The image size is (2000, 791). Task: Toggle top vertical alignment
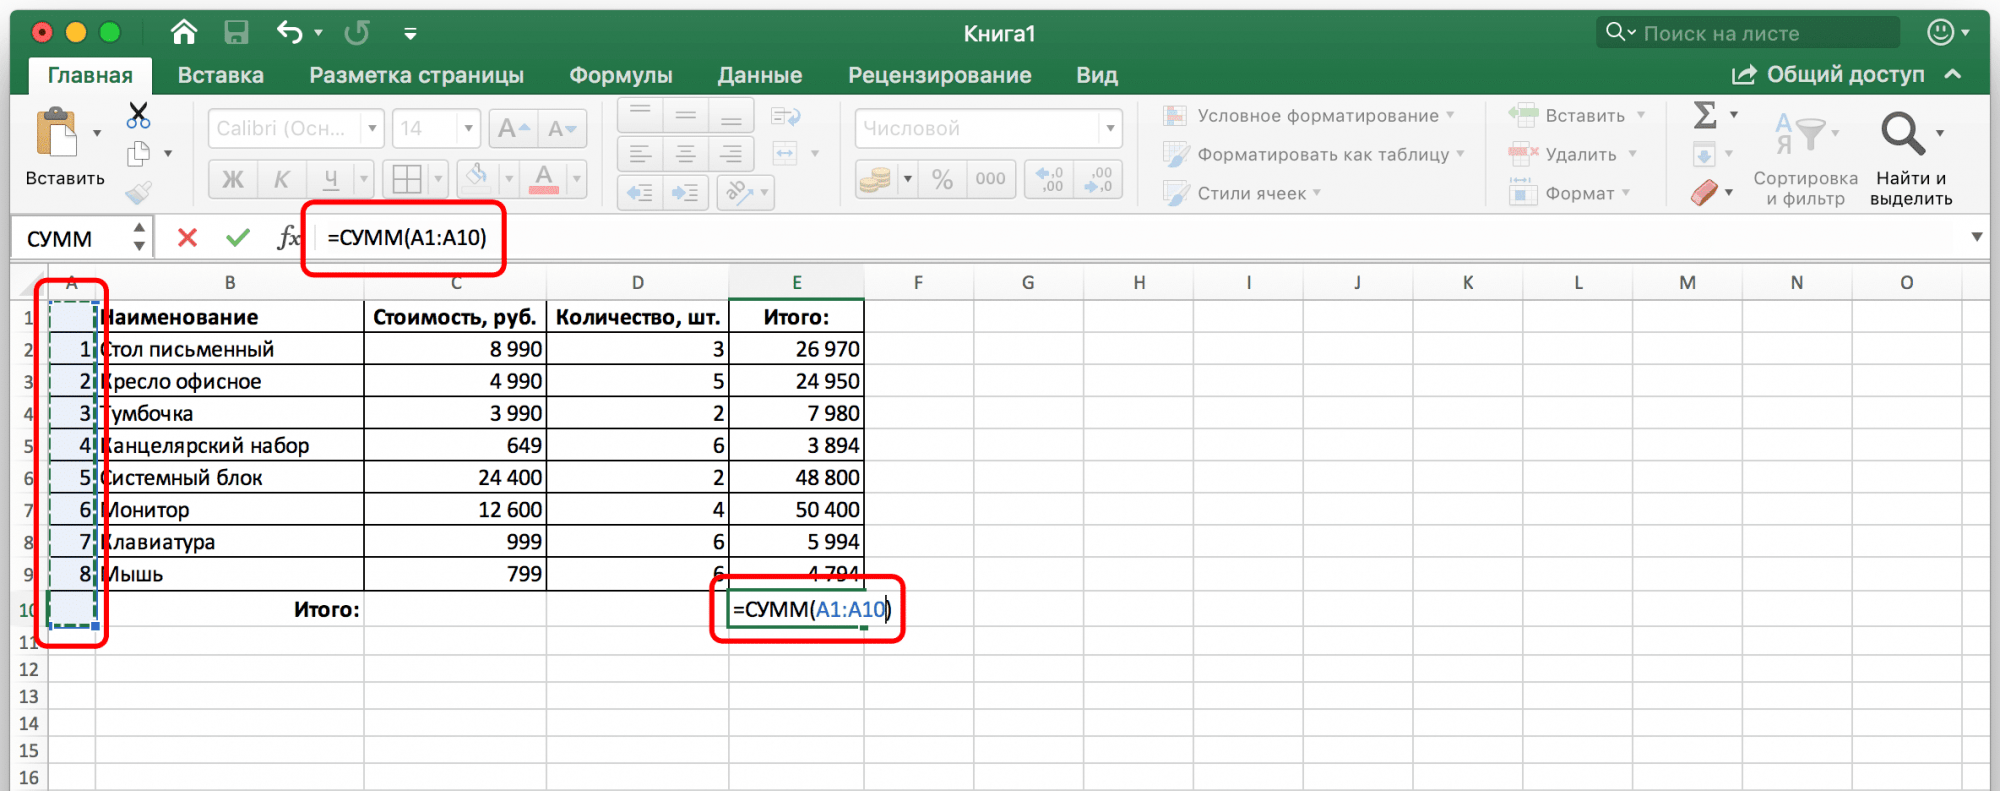click(640, 116)
